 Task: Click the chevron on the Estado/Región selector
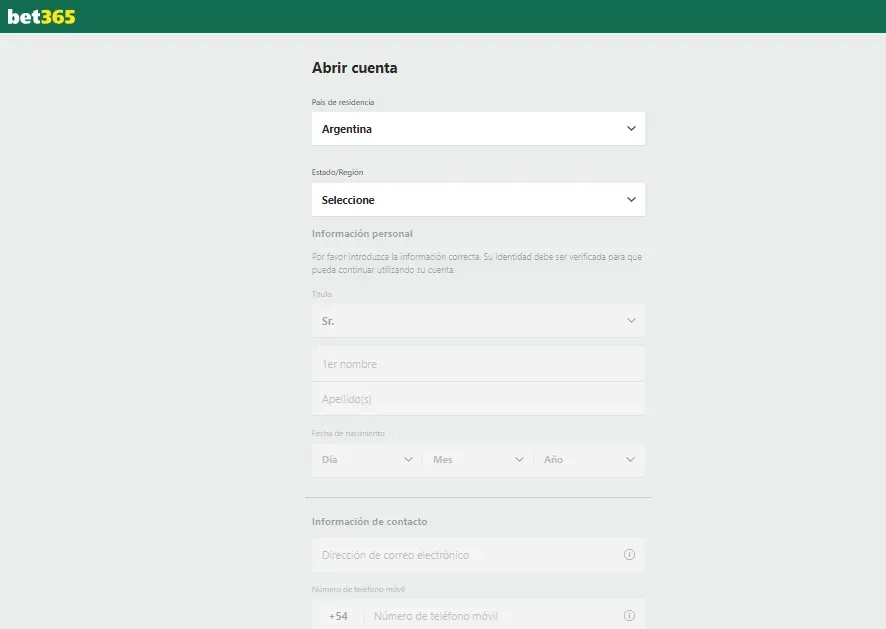click(x=631, y=199)
